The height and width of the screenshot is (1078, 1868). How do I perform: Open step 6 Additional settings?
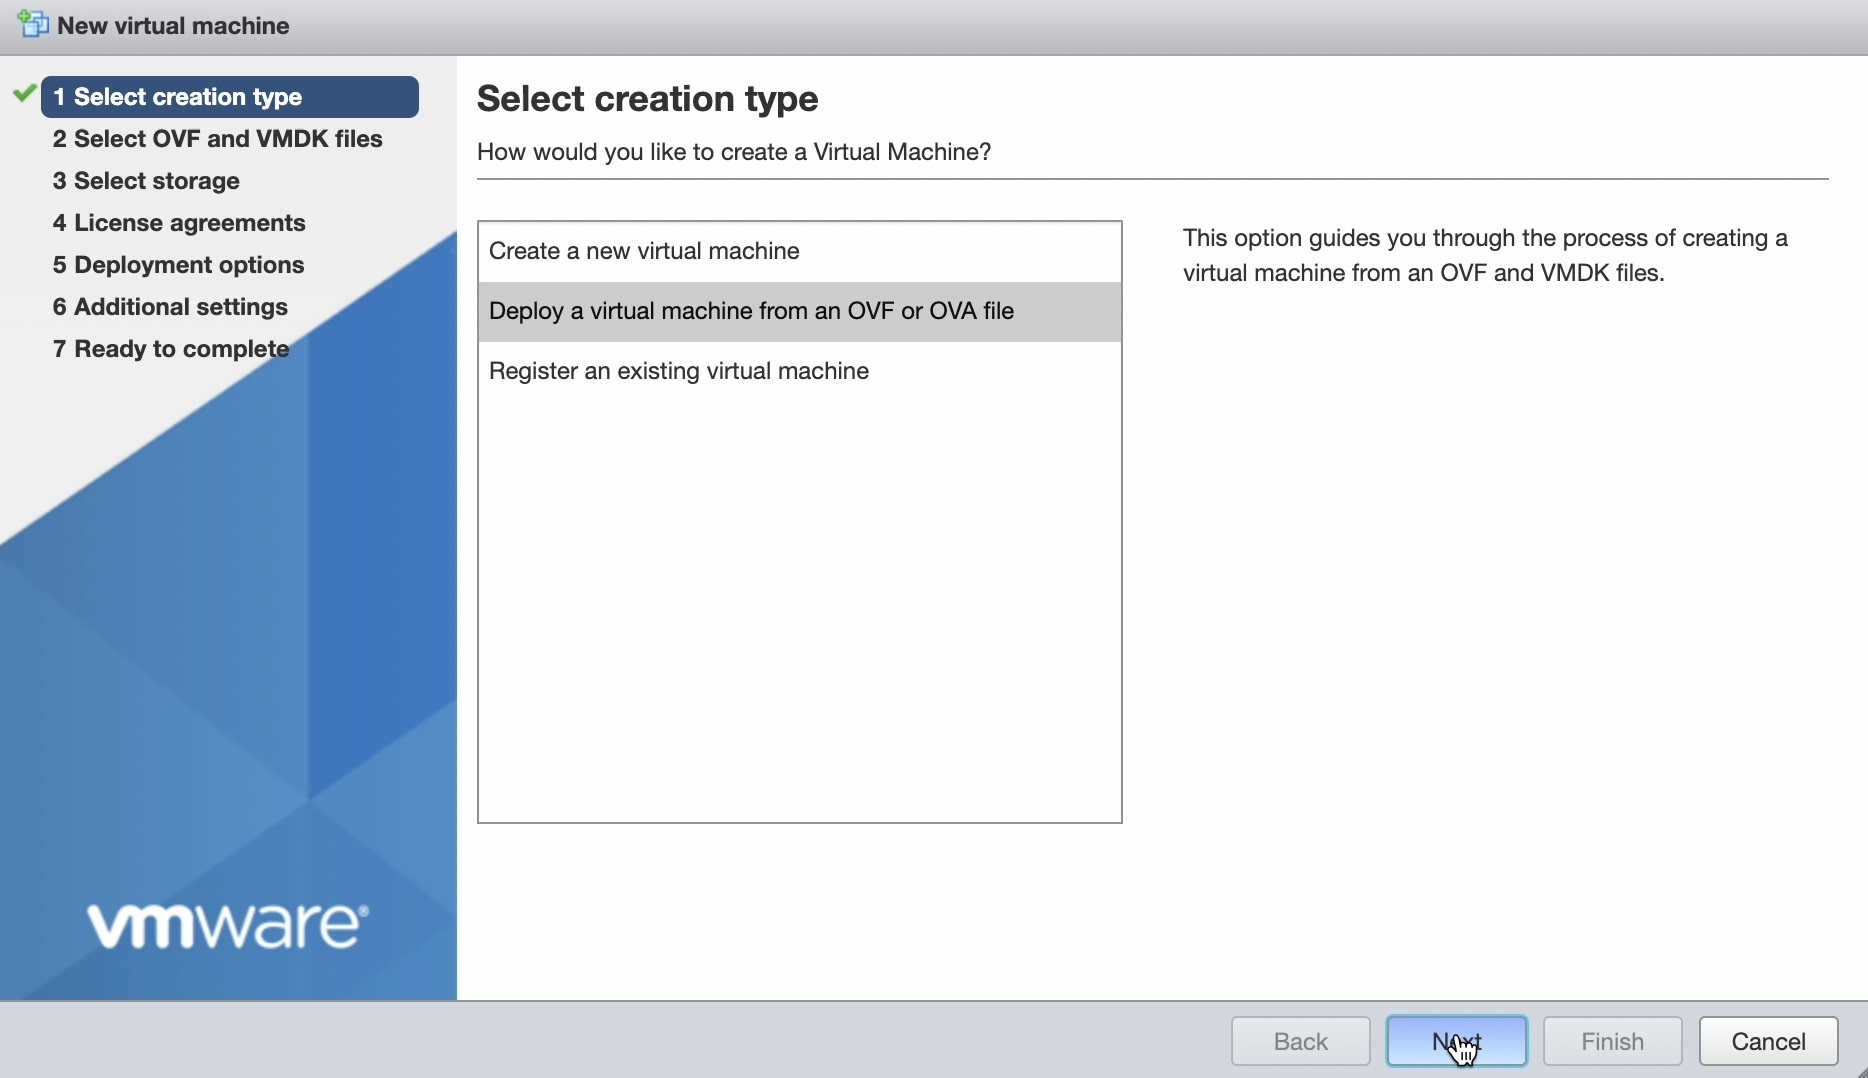[x=170, y=307]
